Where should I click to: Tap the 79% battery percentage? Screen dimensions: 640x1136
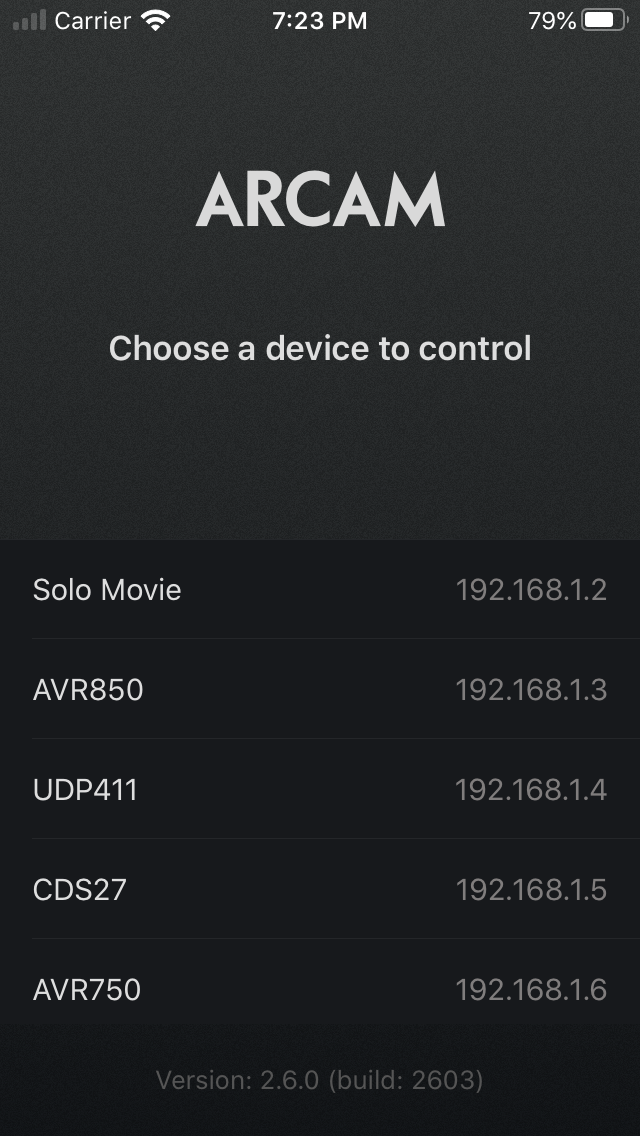pyautogui.click(x=552, y=21)
